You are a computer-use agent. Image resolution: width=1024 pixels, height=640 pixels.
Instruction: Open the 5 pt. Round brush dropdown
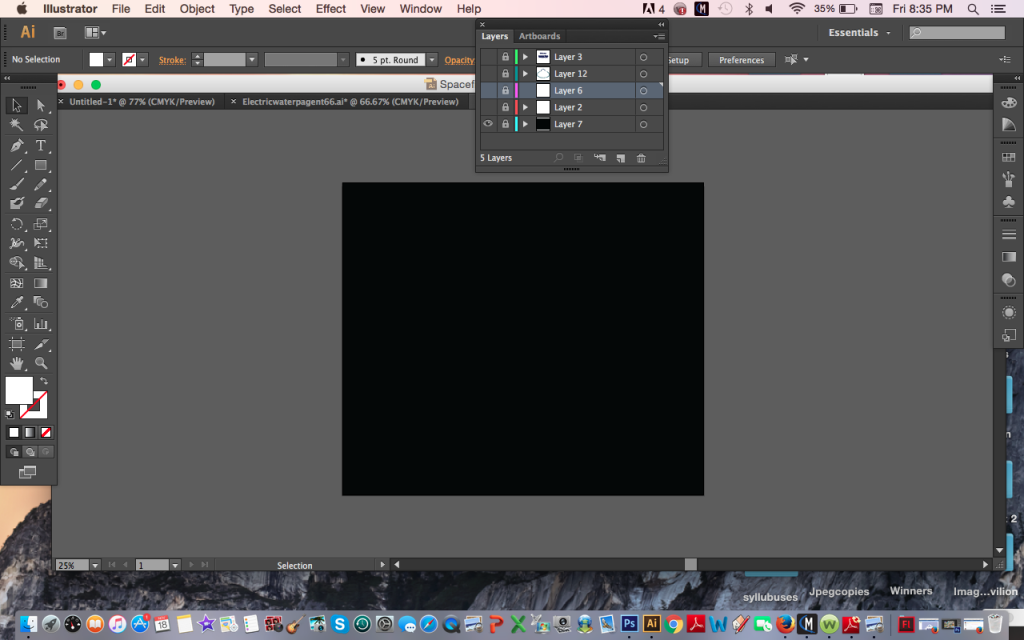pyautogui.click(x=433, y=60)
